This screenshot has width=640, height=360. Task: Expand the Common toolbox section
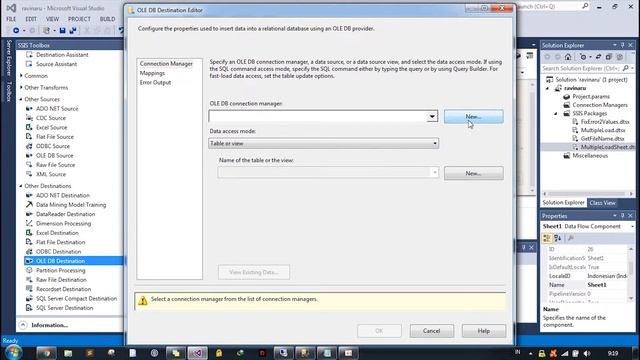[21, 76]
